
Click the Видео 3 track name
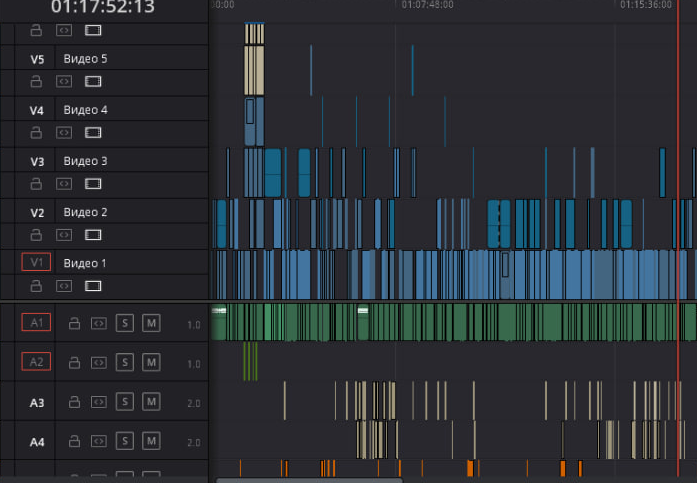[x=85, y=161]
